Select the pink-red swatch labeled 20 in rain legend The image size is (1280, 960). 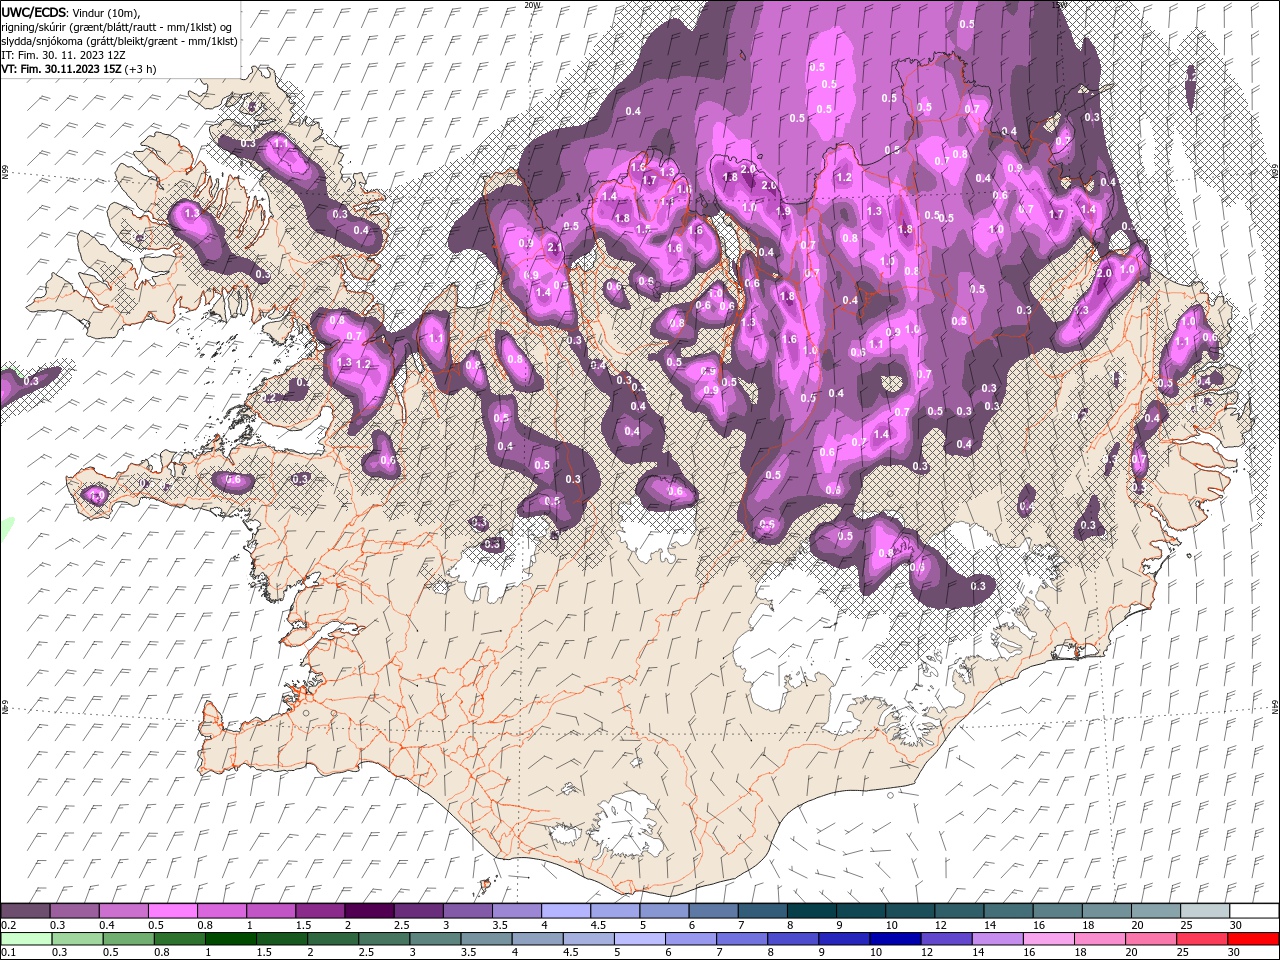click(1152, 939)
